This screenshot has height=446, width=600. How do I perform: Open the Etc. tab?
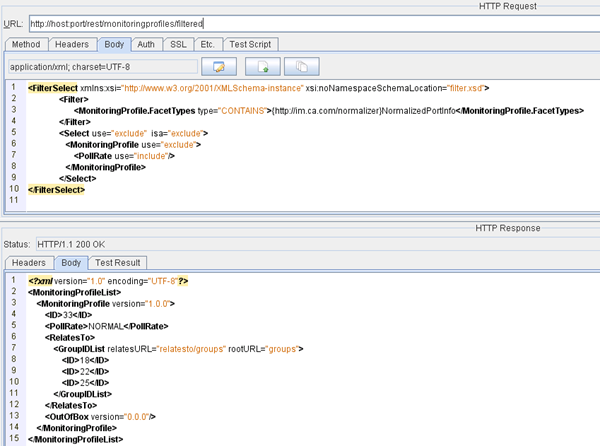207,44
